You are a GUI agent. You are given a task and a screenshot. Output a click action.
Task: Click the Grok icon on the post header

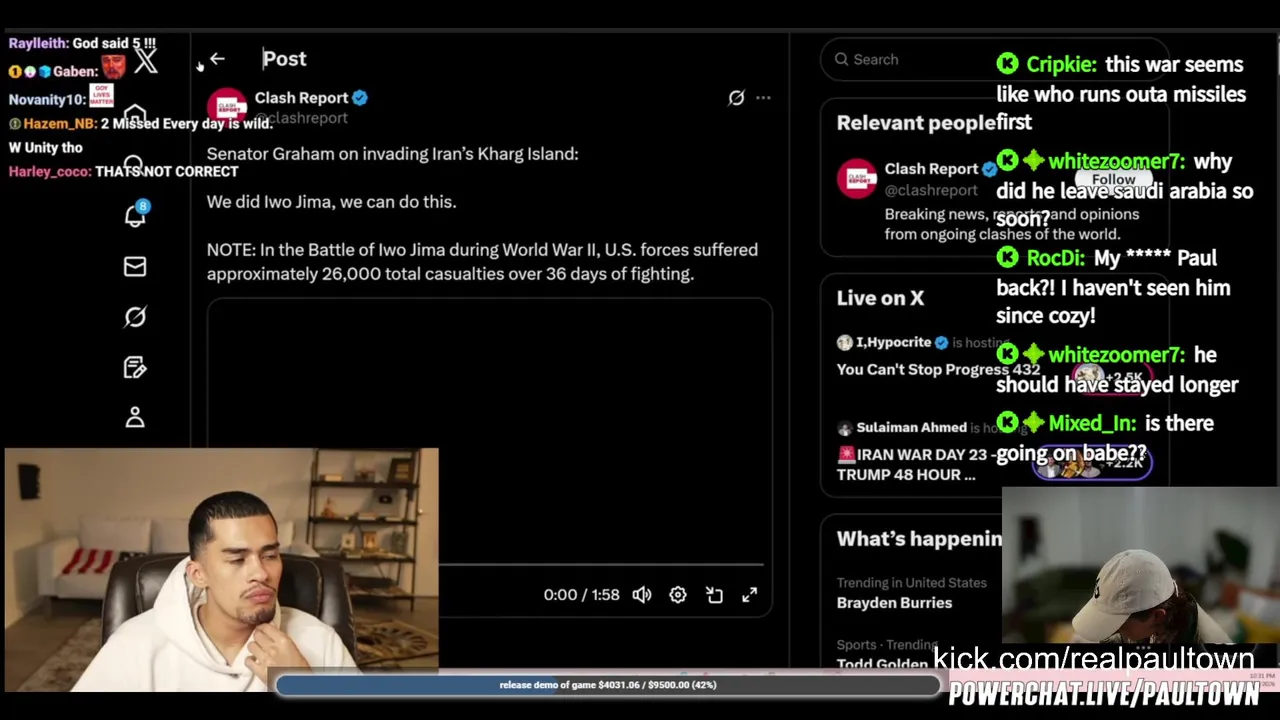coord(736,98)
